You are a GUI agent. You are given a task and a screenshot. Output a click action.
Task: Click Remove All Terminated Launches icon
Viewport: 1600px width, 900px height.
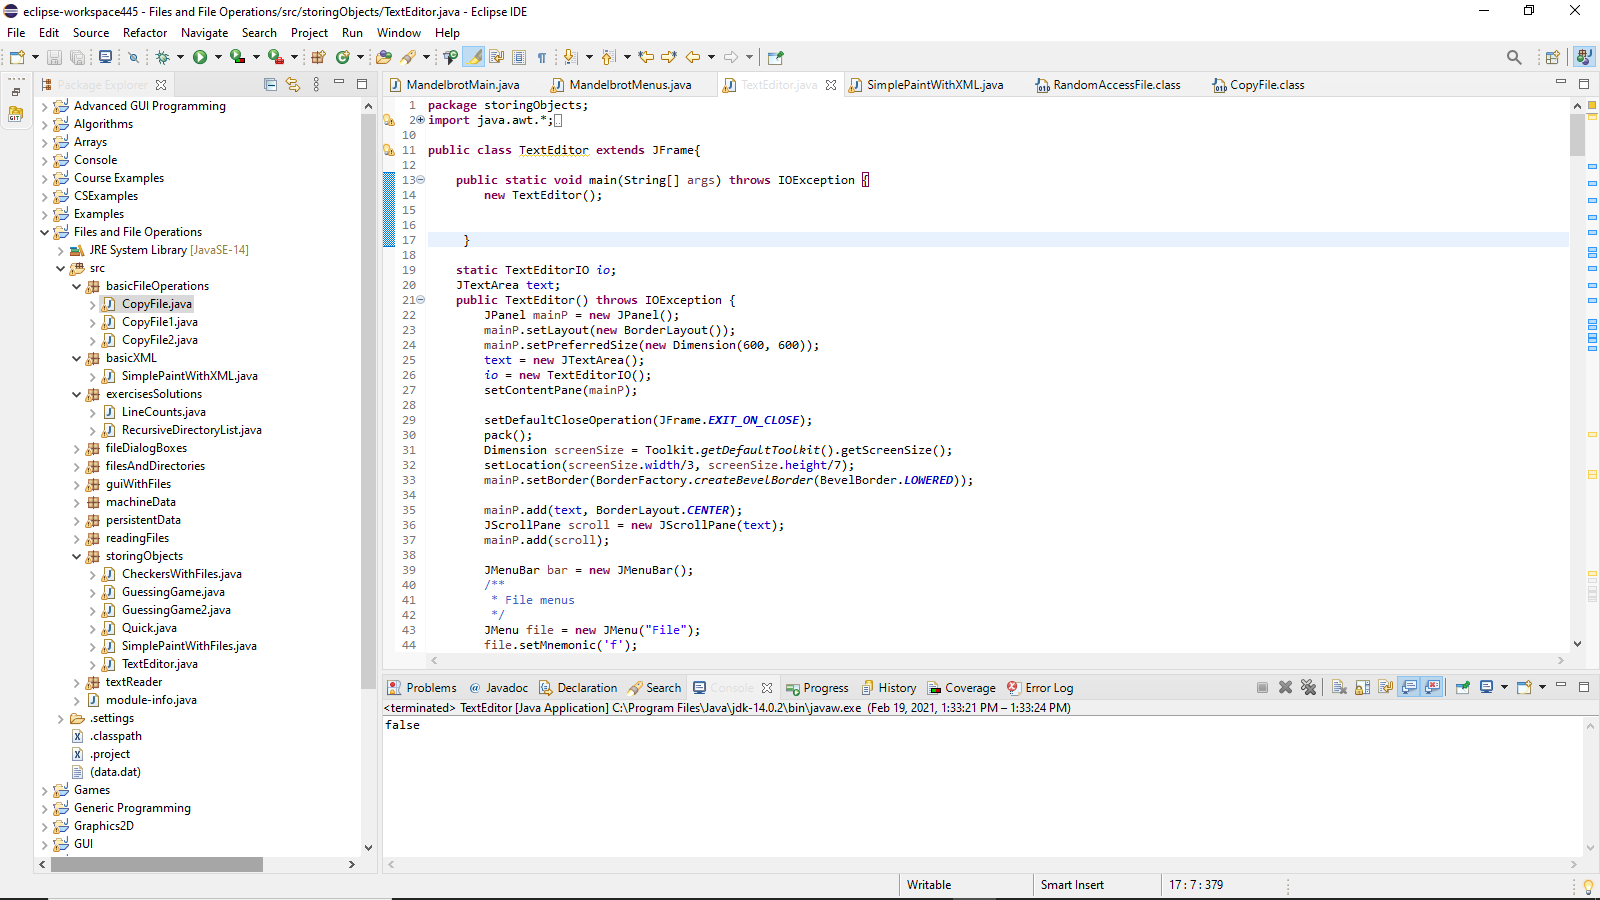point(1308,688)
